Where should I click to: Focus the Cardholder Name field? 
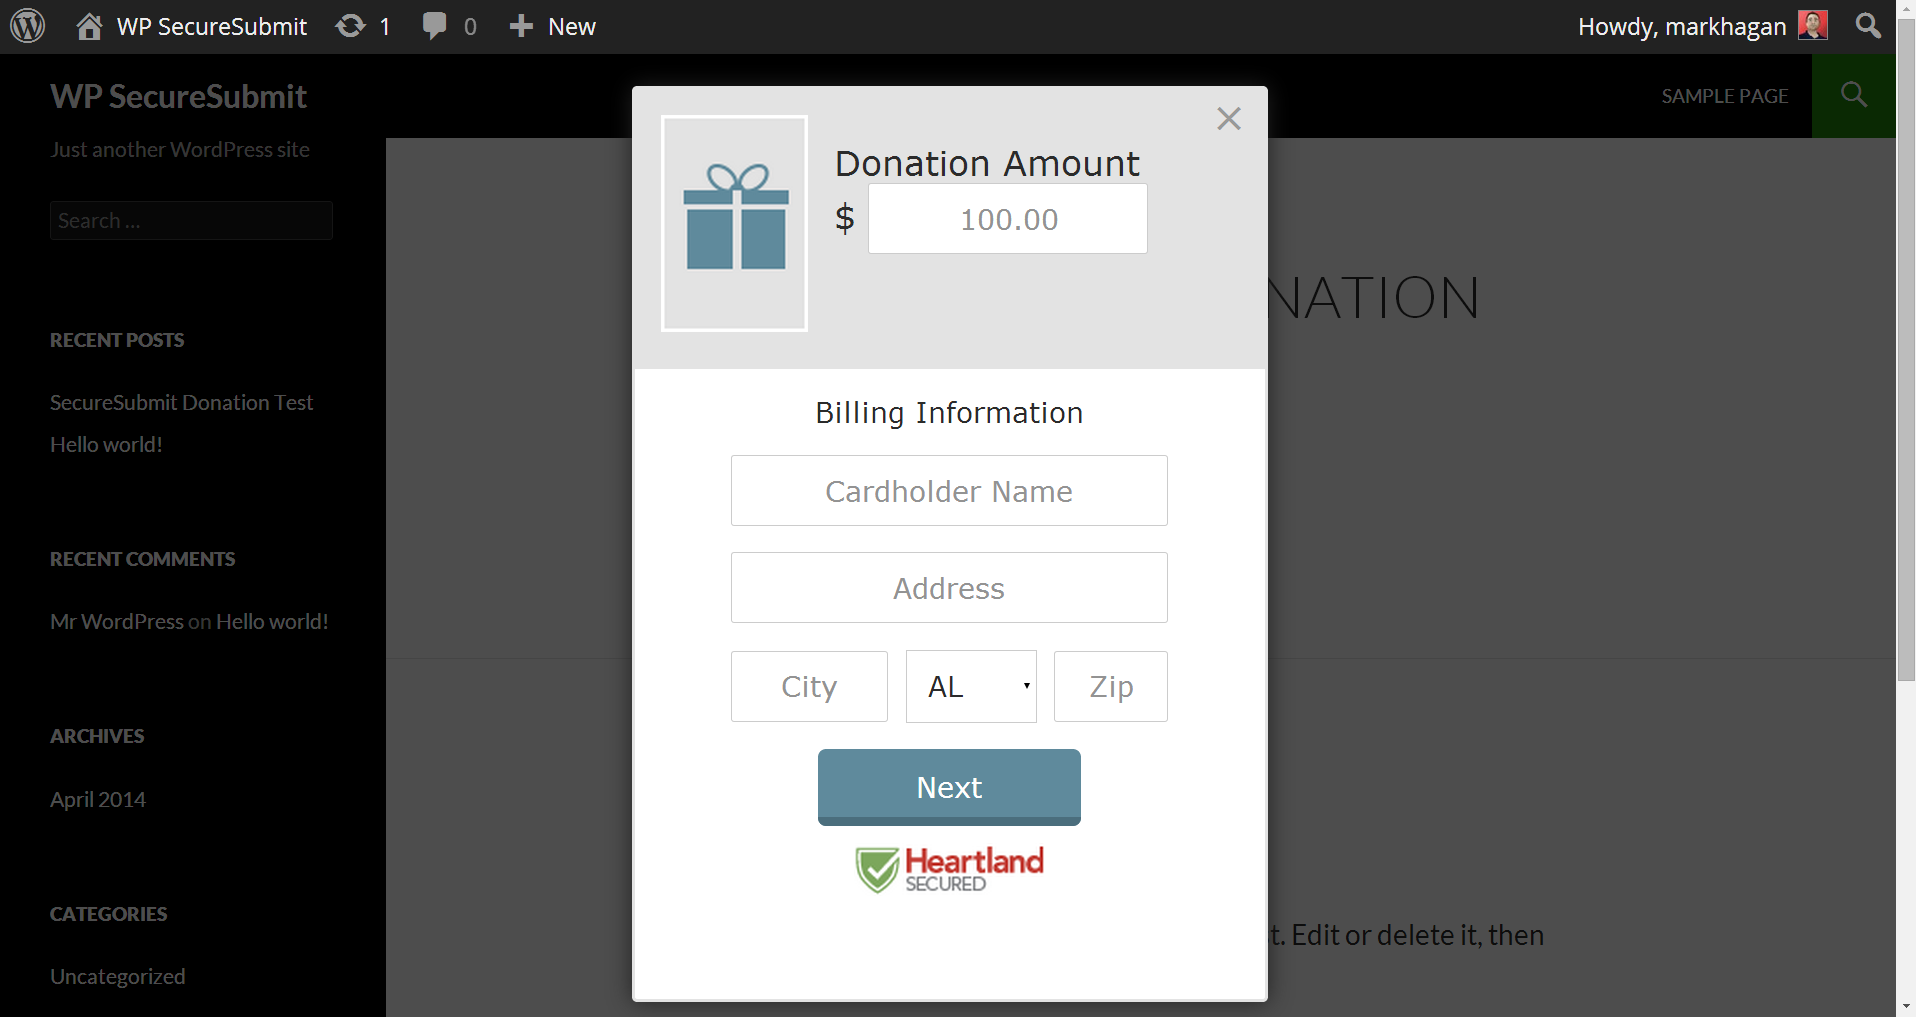click(x=949, y=491)
